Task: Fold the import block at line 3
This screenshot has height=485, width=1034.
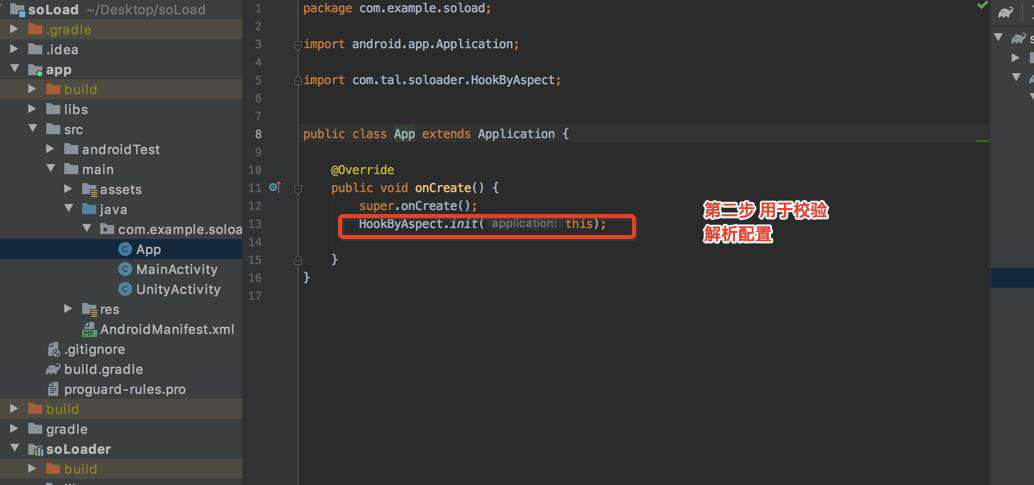Action: pos(297,45)
